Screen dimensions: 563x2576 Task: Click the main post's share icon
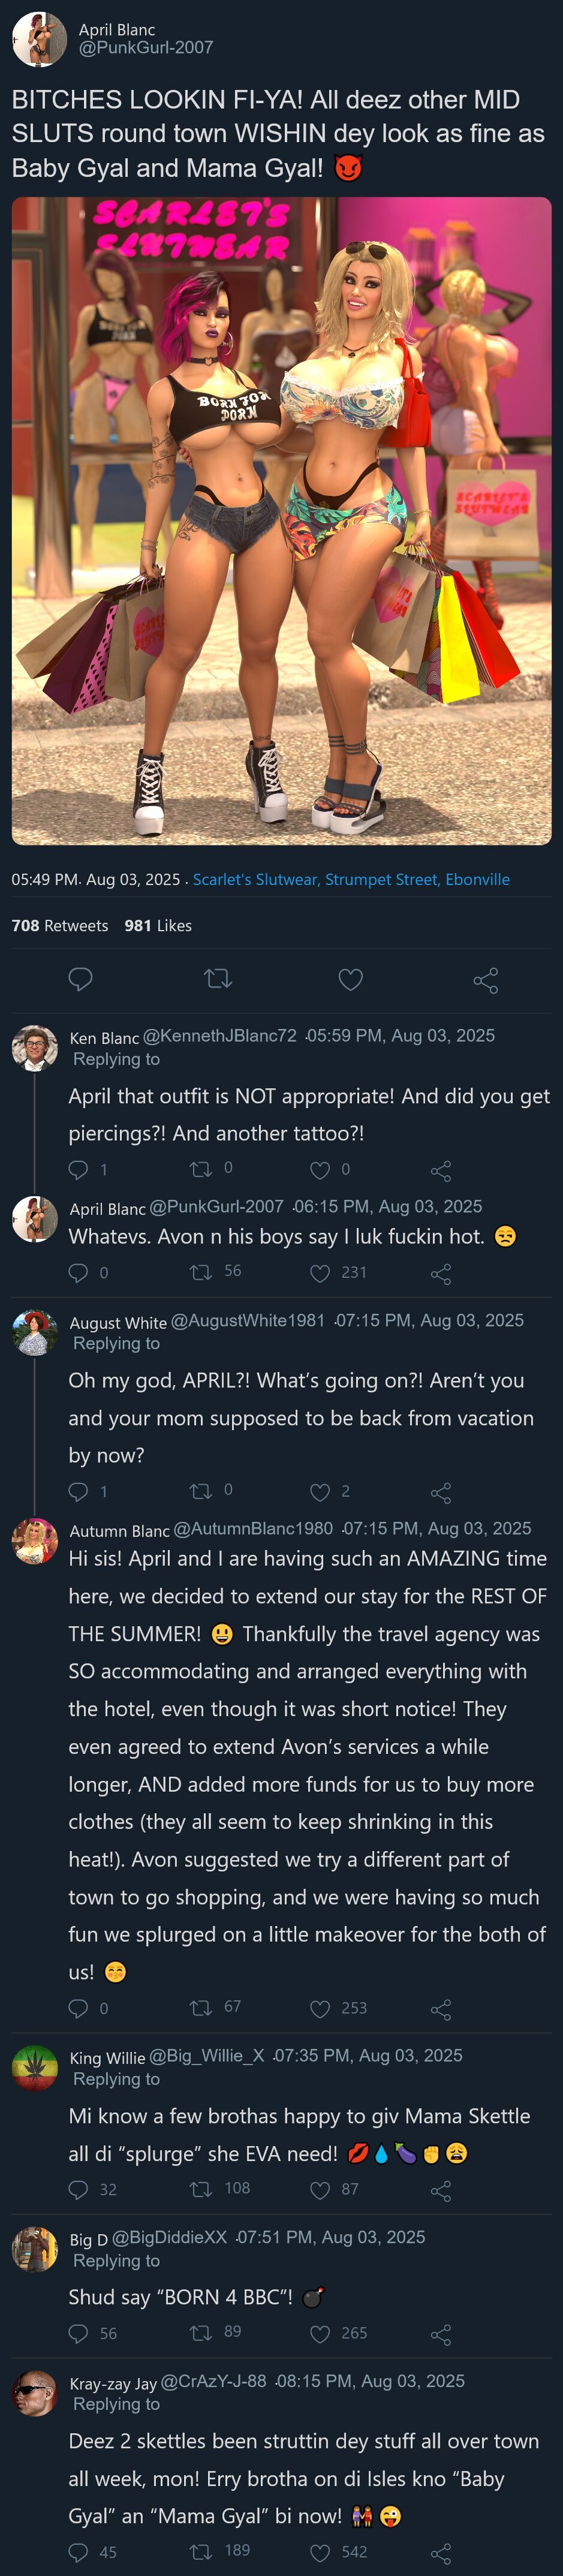[485, 980]
